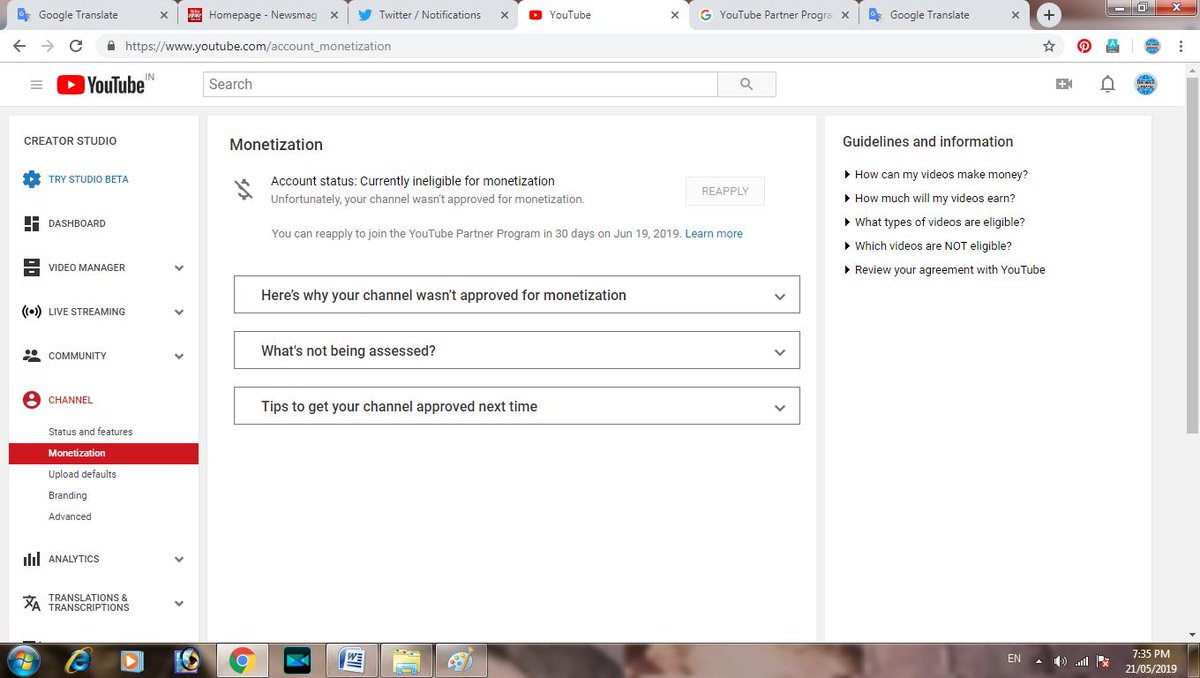Open Paint from the taskbar

coord(460,660)
